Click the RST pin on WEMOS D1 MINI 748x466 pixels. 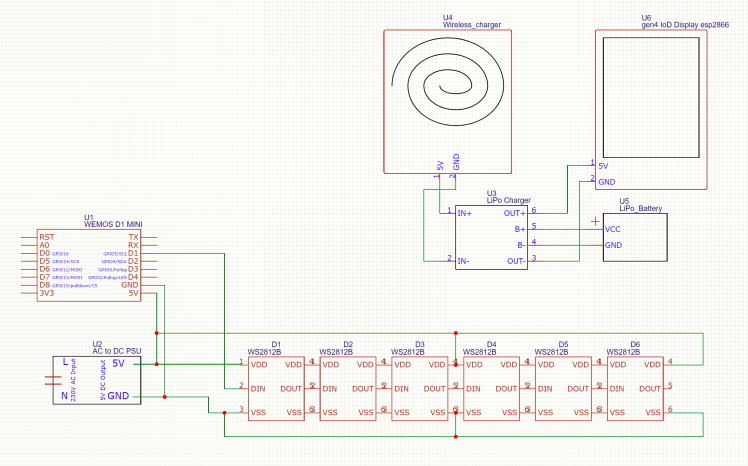(47, 237)
